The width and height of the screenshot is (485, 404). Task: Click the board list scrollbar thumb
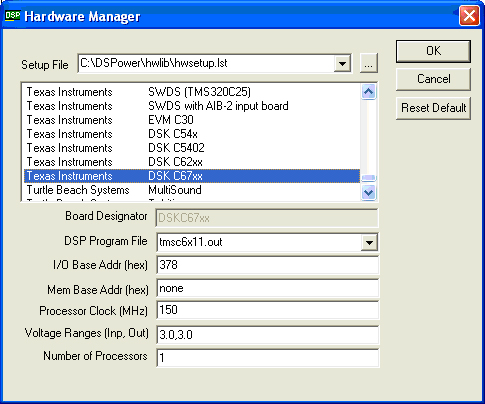tap(369, 178)
